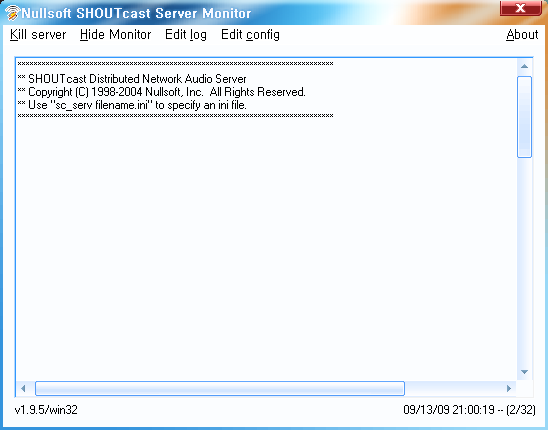Click the vertical scrollbar down arrow
This screenshot has height=430, width=548.
tap(524, 372)
